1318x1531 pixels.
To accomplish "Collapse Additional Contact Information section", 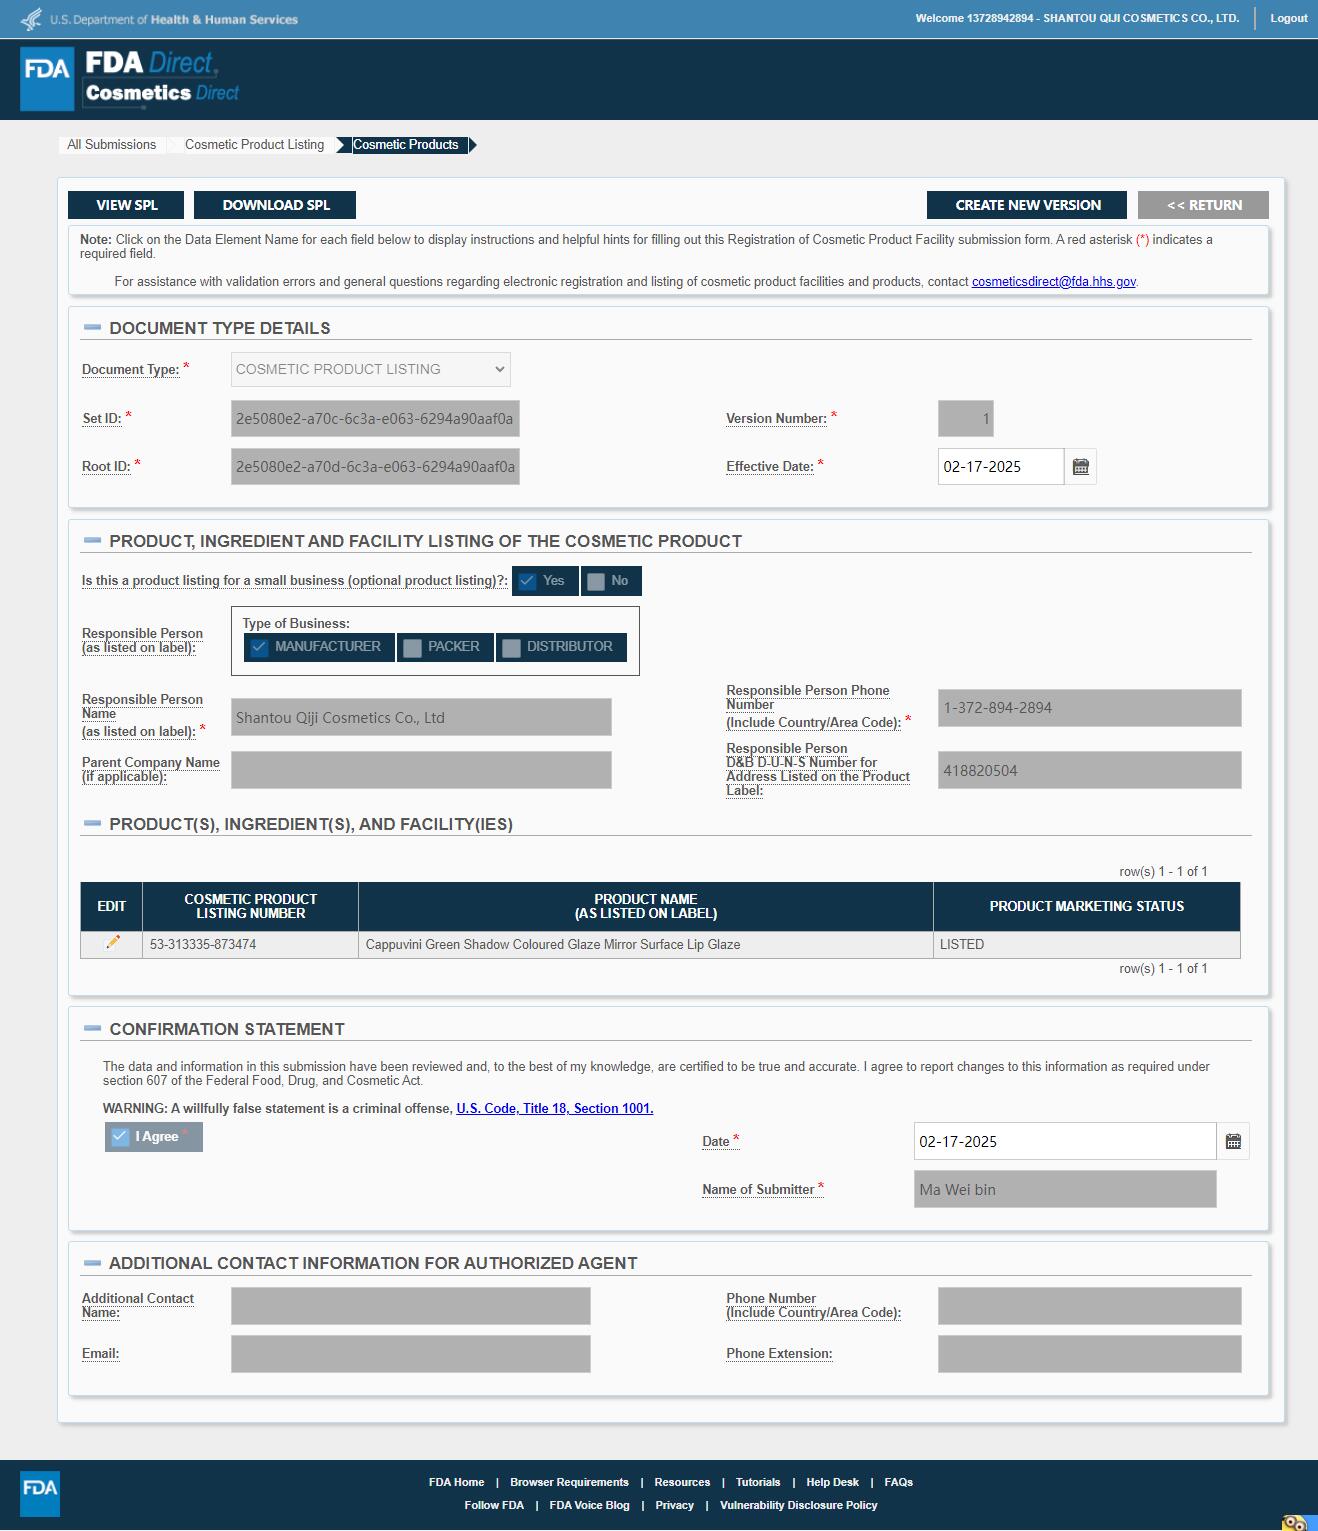I will pos(93,1263).
